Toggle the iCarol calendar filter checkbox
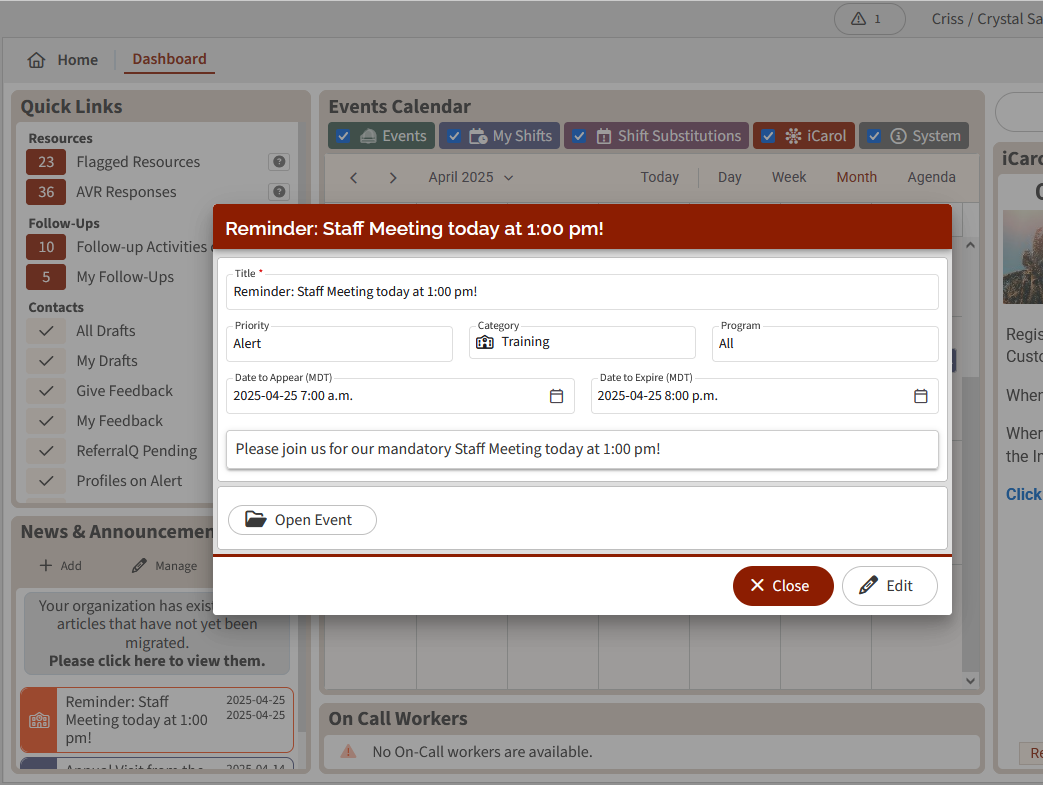This screenshot has height=785, width=1043. pos(768,136)
